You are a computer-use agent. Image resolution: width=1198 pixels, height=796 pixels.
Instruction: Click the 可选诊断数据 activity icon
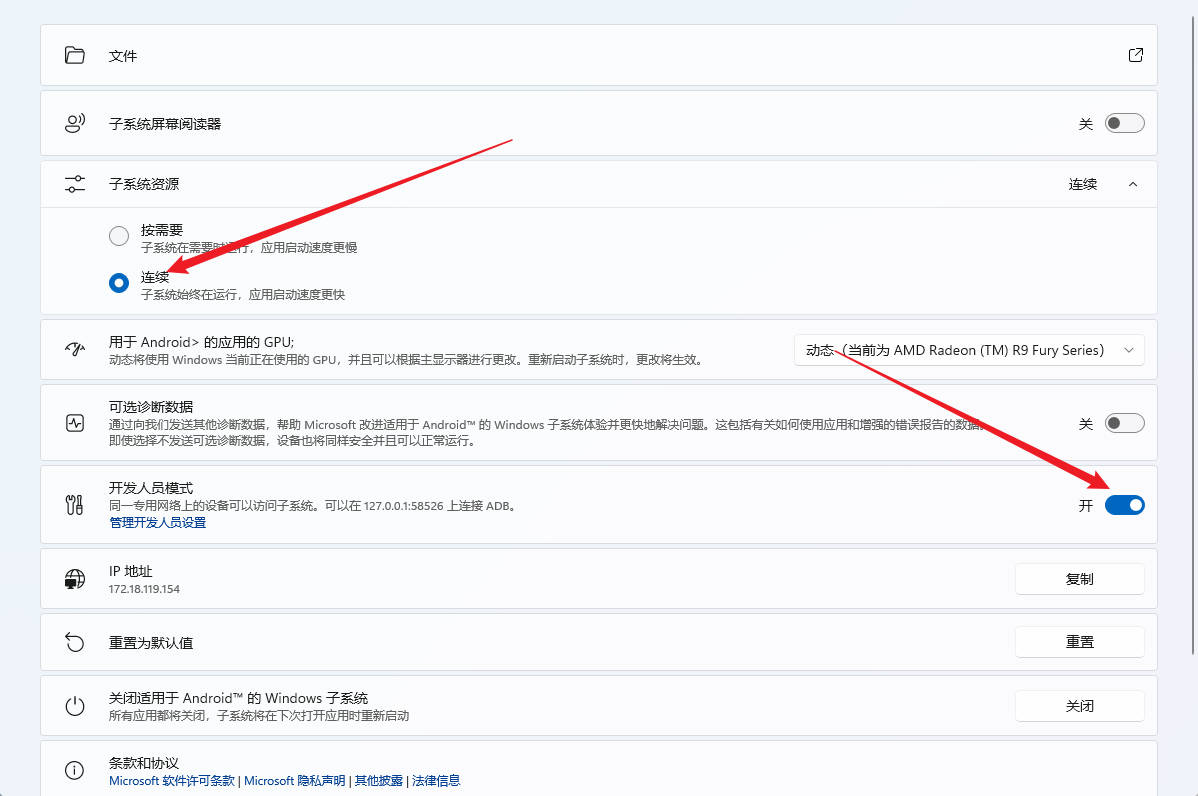tap(75, 422)
